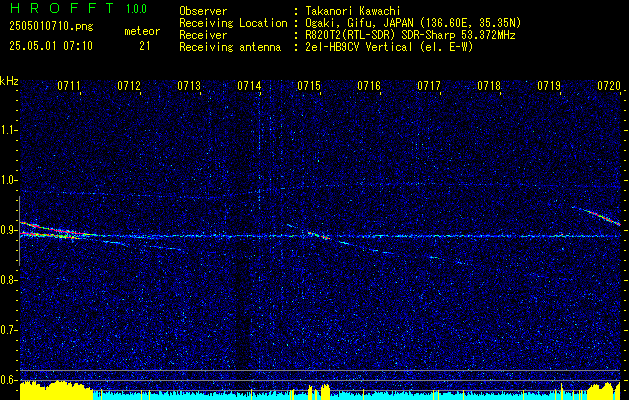
Task: Click the 0719 time marker
Action: pos(549,85)
